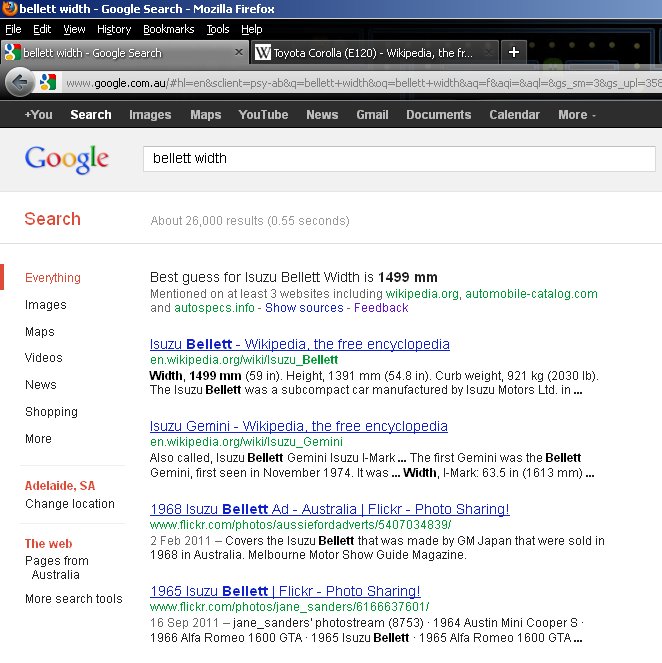Click the red 'Search' heading
This screenshot has height=663, width=662.
(52, 219)
